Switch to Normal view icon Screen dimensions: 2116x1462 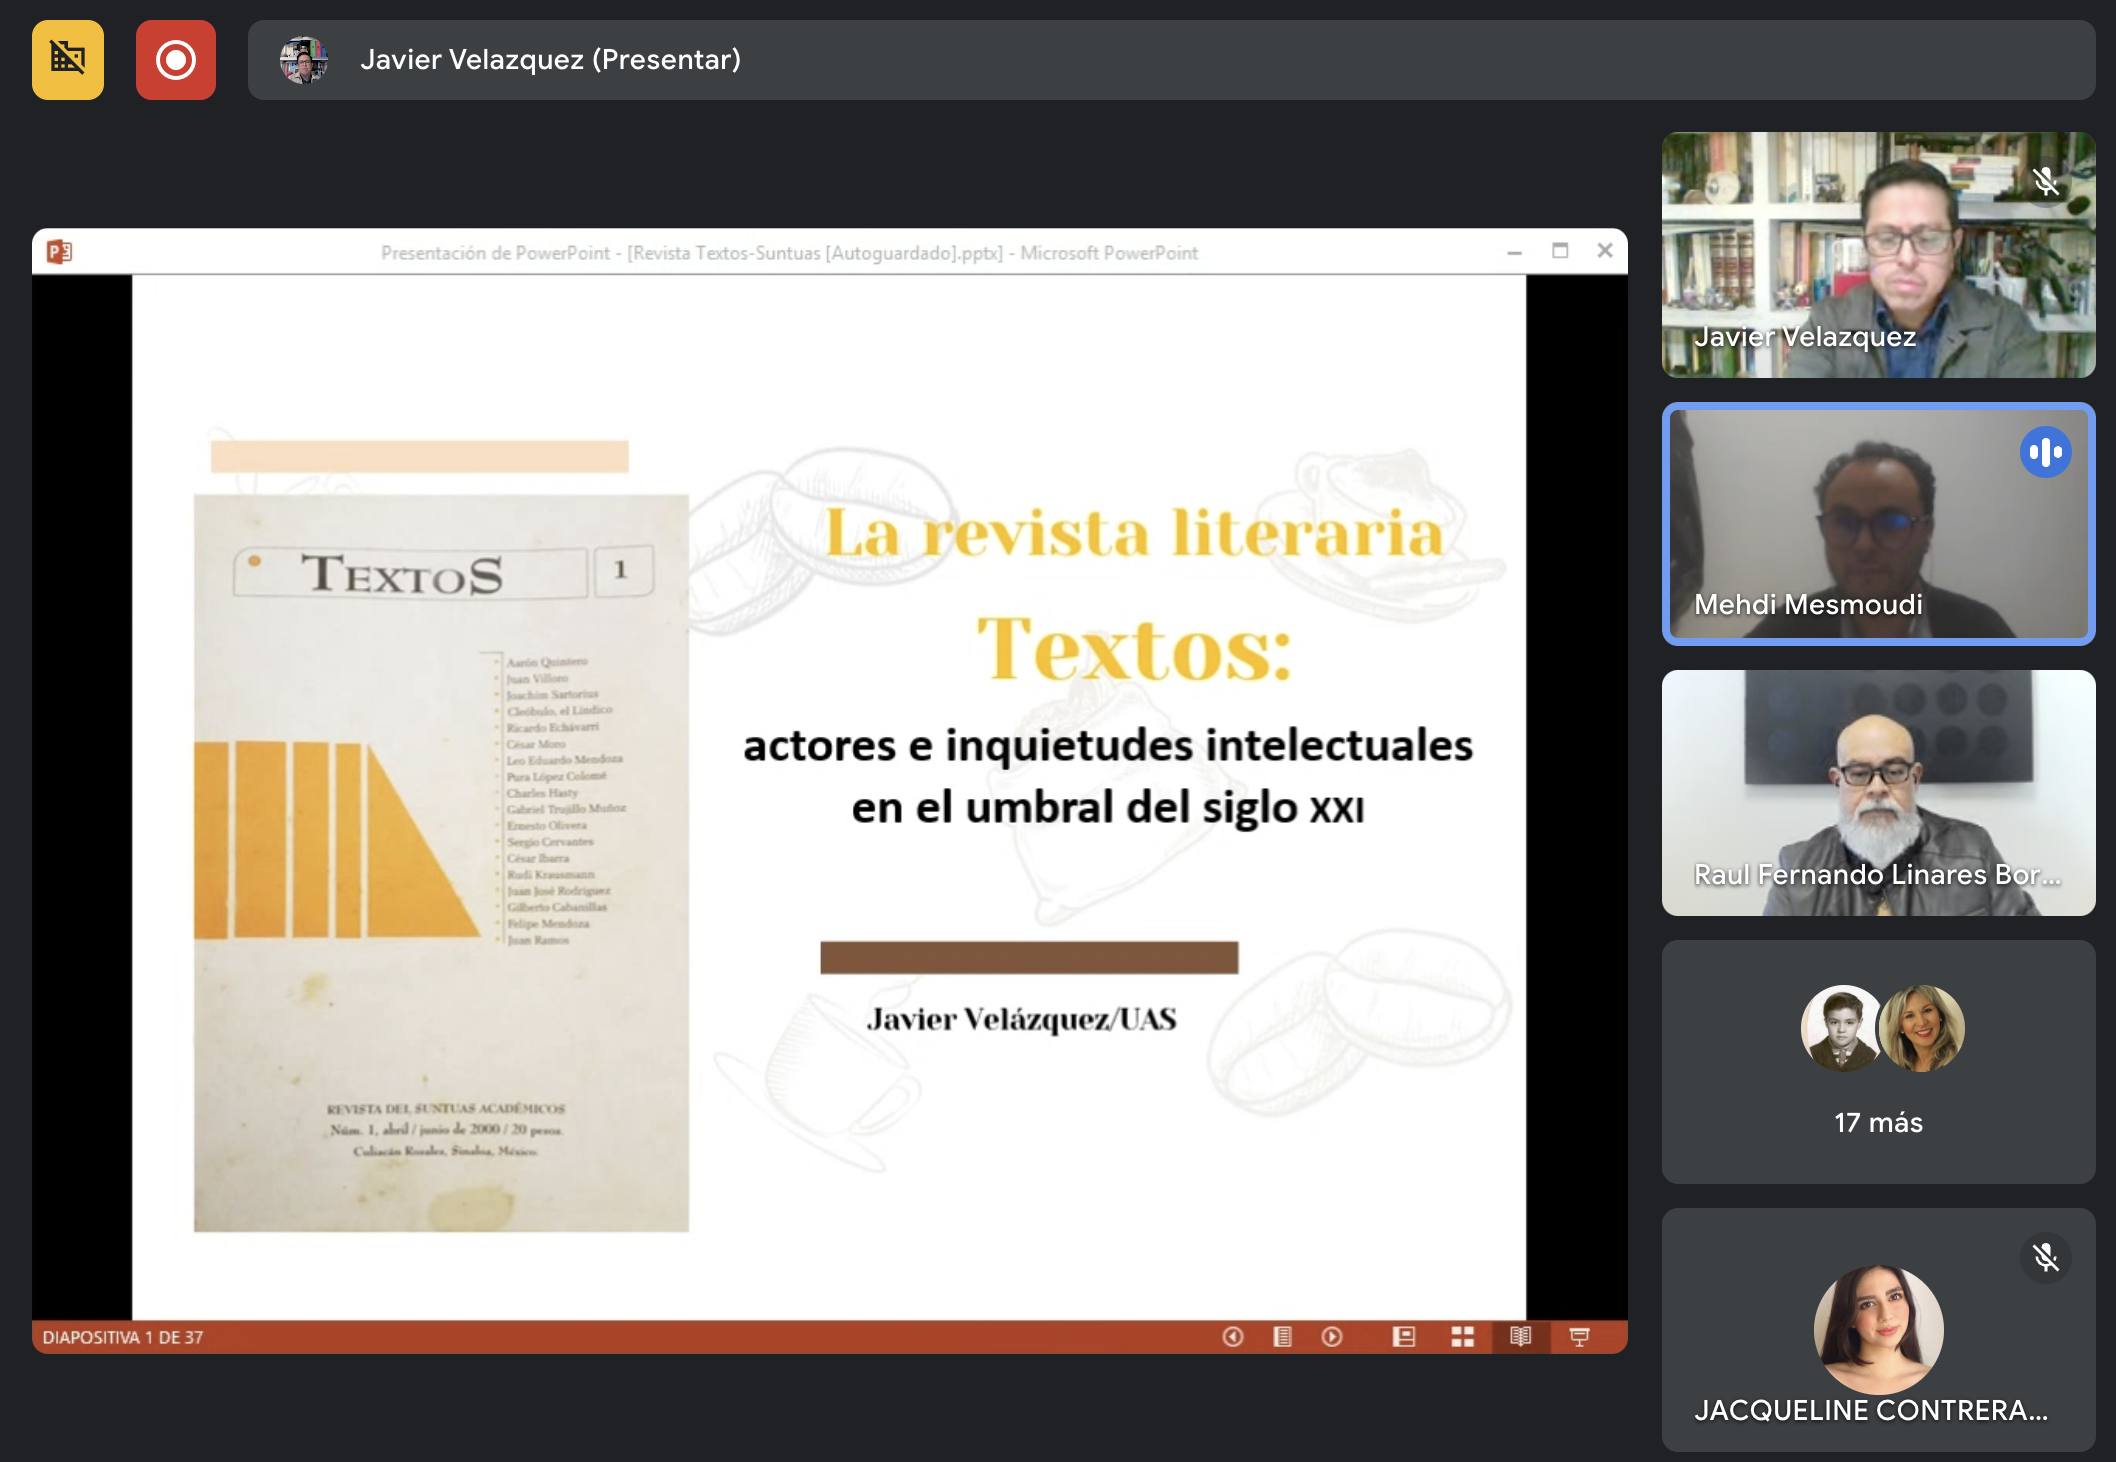click(1403, 1337)
